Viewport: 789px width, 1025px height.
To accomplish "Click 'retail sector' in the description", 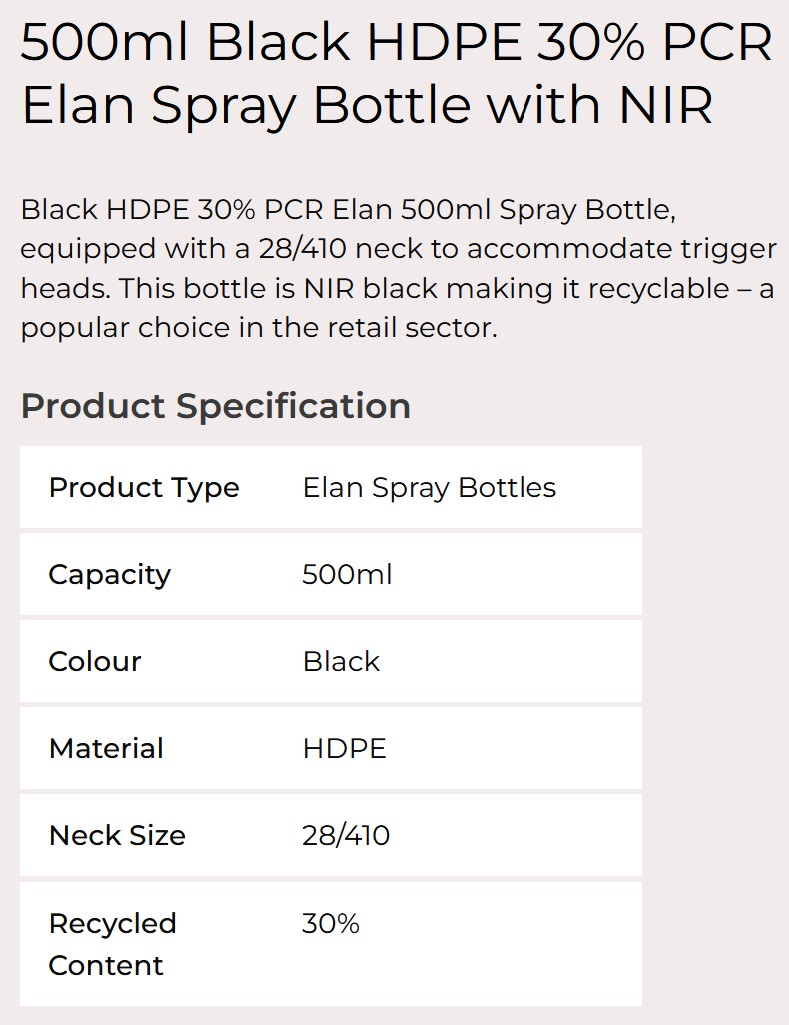I will point(412,328).
